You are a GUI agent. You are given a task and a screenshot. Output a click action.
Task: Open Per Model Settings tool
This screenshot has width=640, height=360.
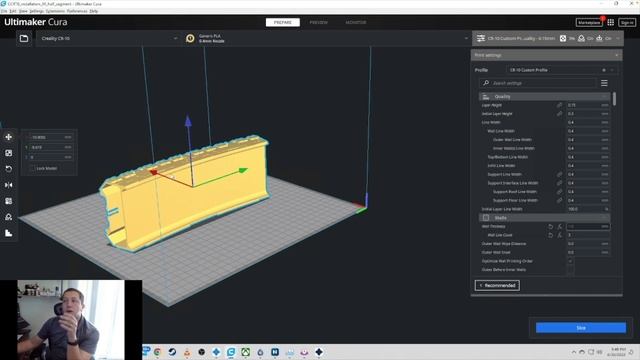point(9,201)
